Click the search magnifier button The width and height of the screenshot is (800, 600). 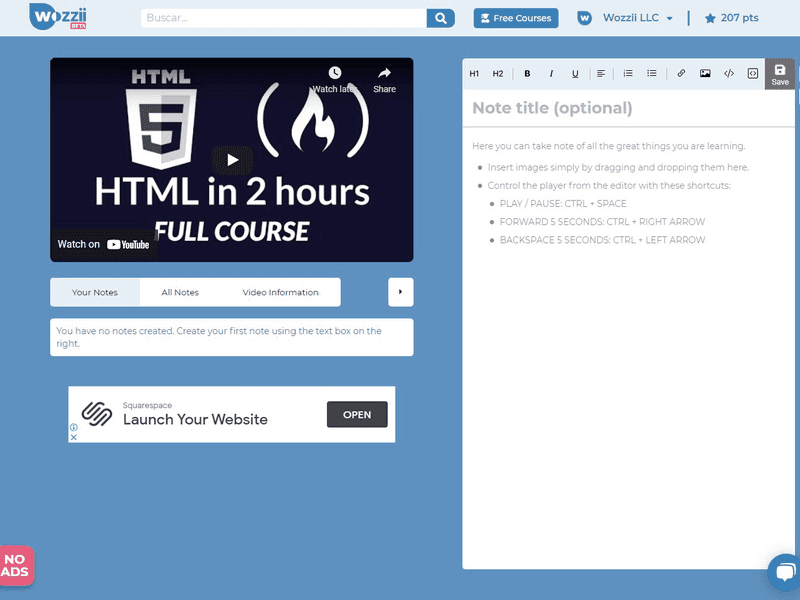point(440,18)
